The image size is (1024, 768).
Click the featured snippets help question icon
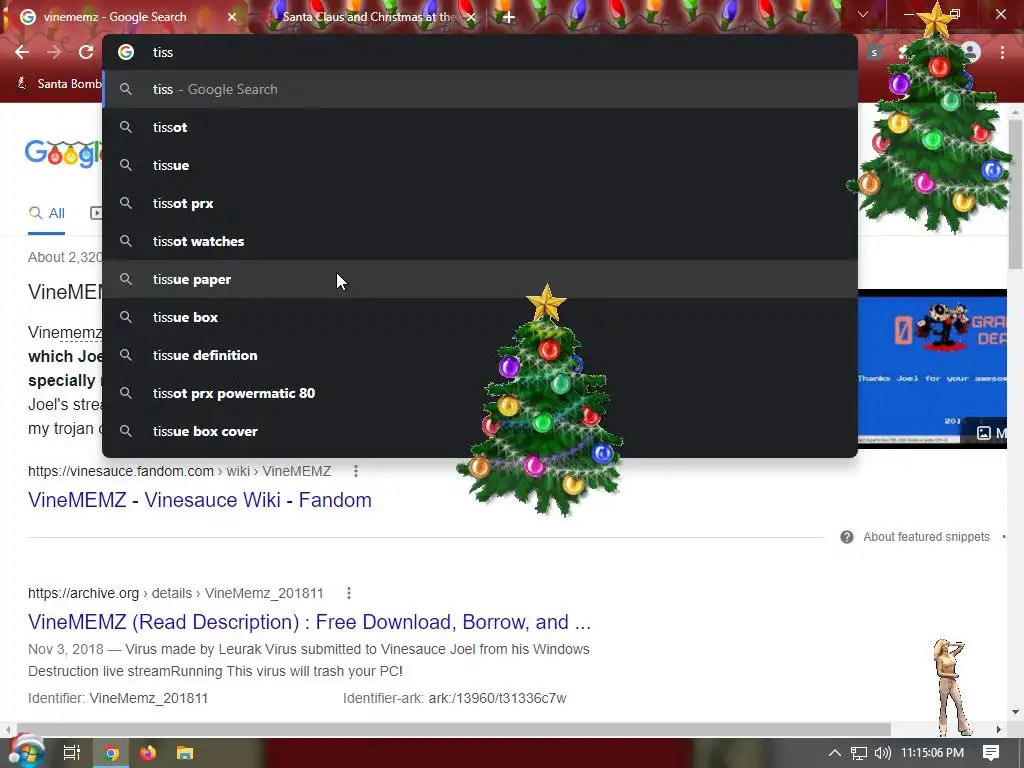point(847,537)
